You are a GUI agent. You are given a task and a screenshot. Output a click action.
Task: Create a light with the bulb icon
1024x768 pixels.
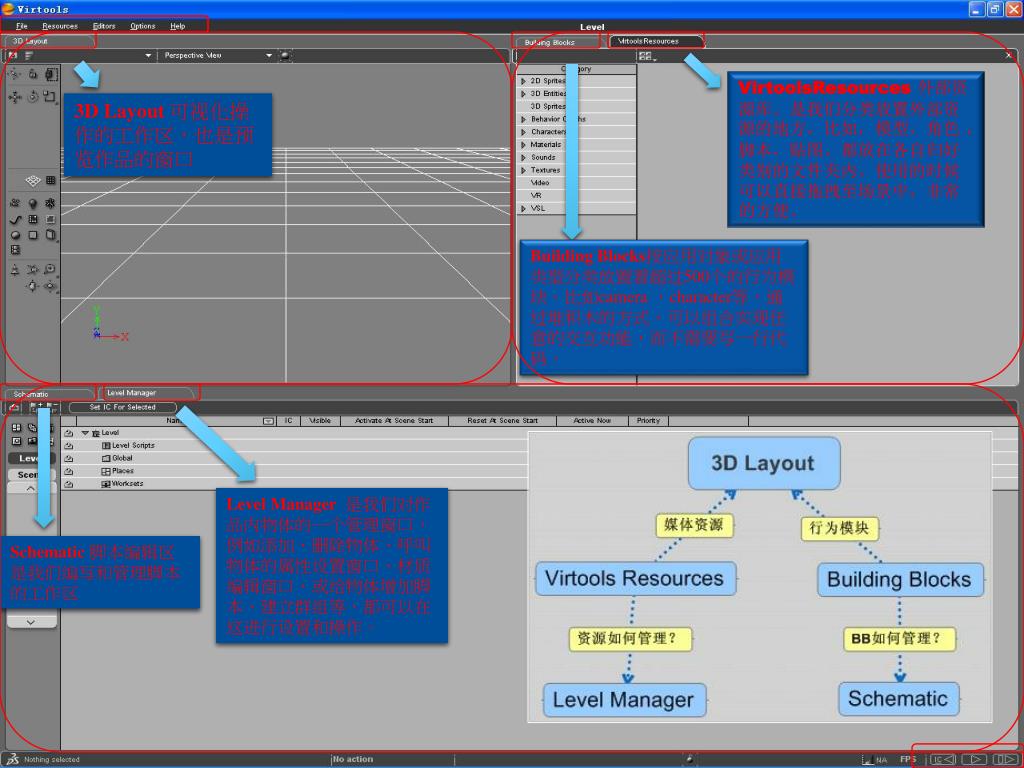pyautogui.click(x=33, y=204)
